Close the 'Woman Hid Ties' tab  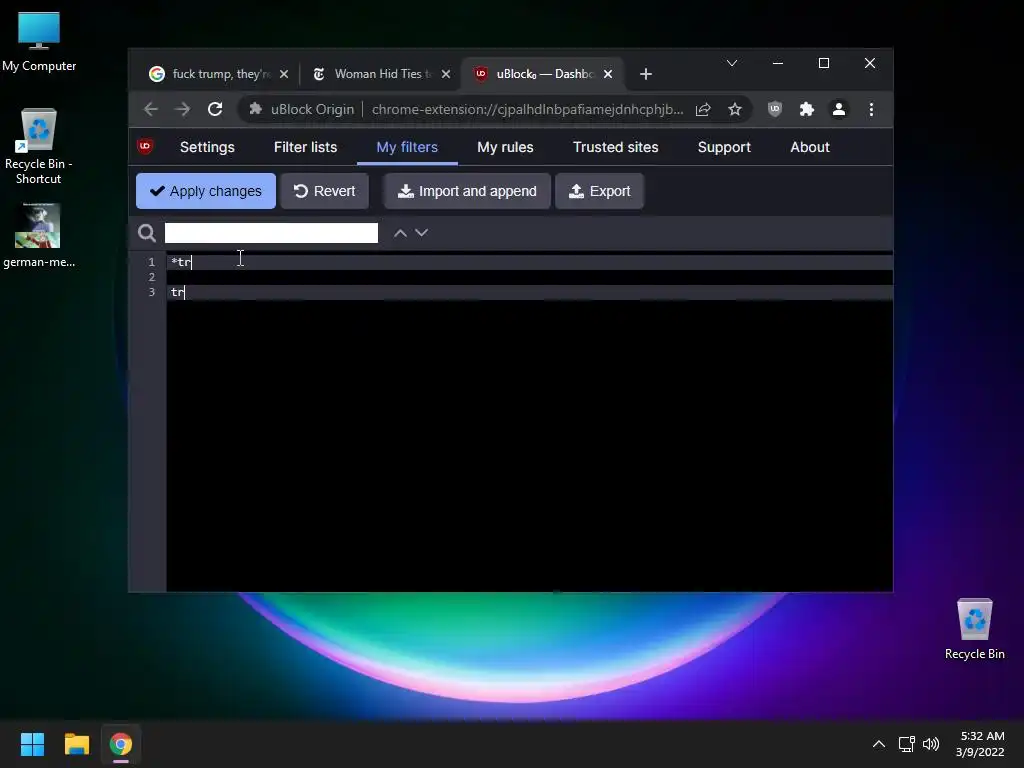point(446,74)
